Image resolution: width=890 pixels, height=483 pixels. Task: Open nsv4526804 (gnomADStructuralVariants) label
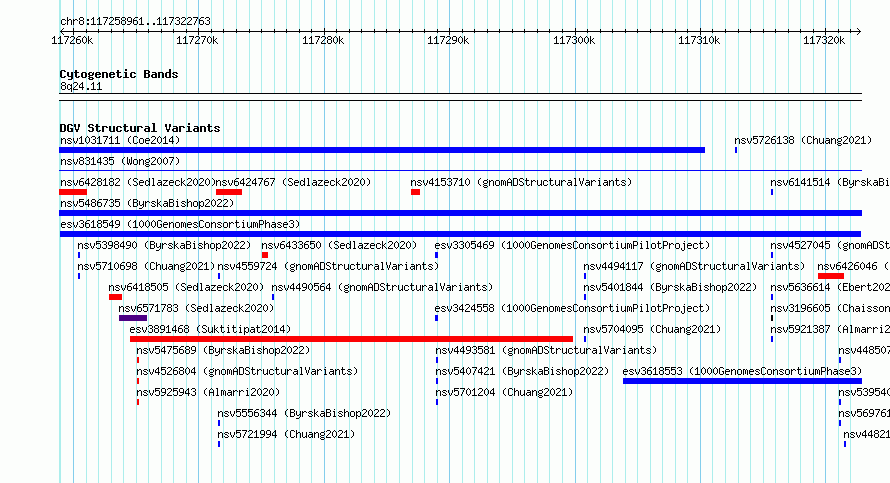point(247,371)
